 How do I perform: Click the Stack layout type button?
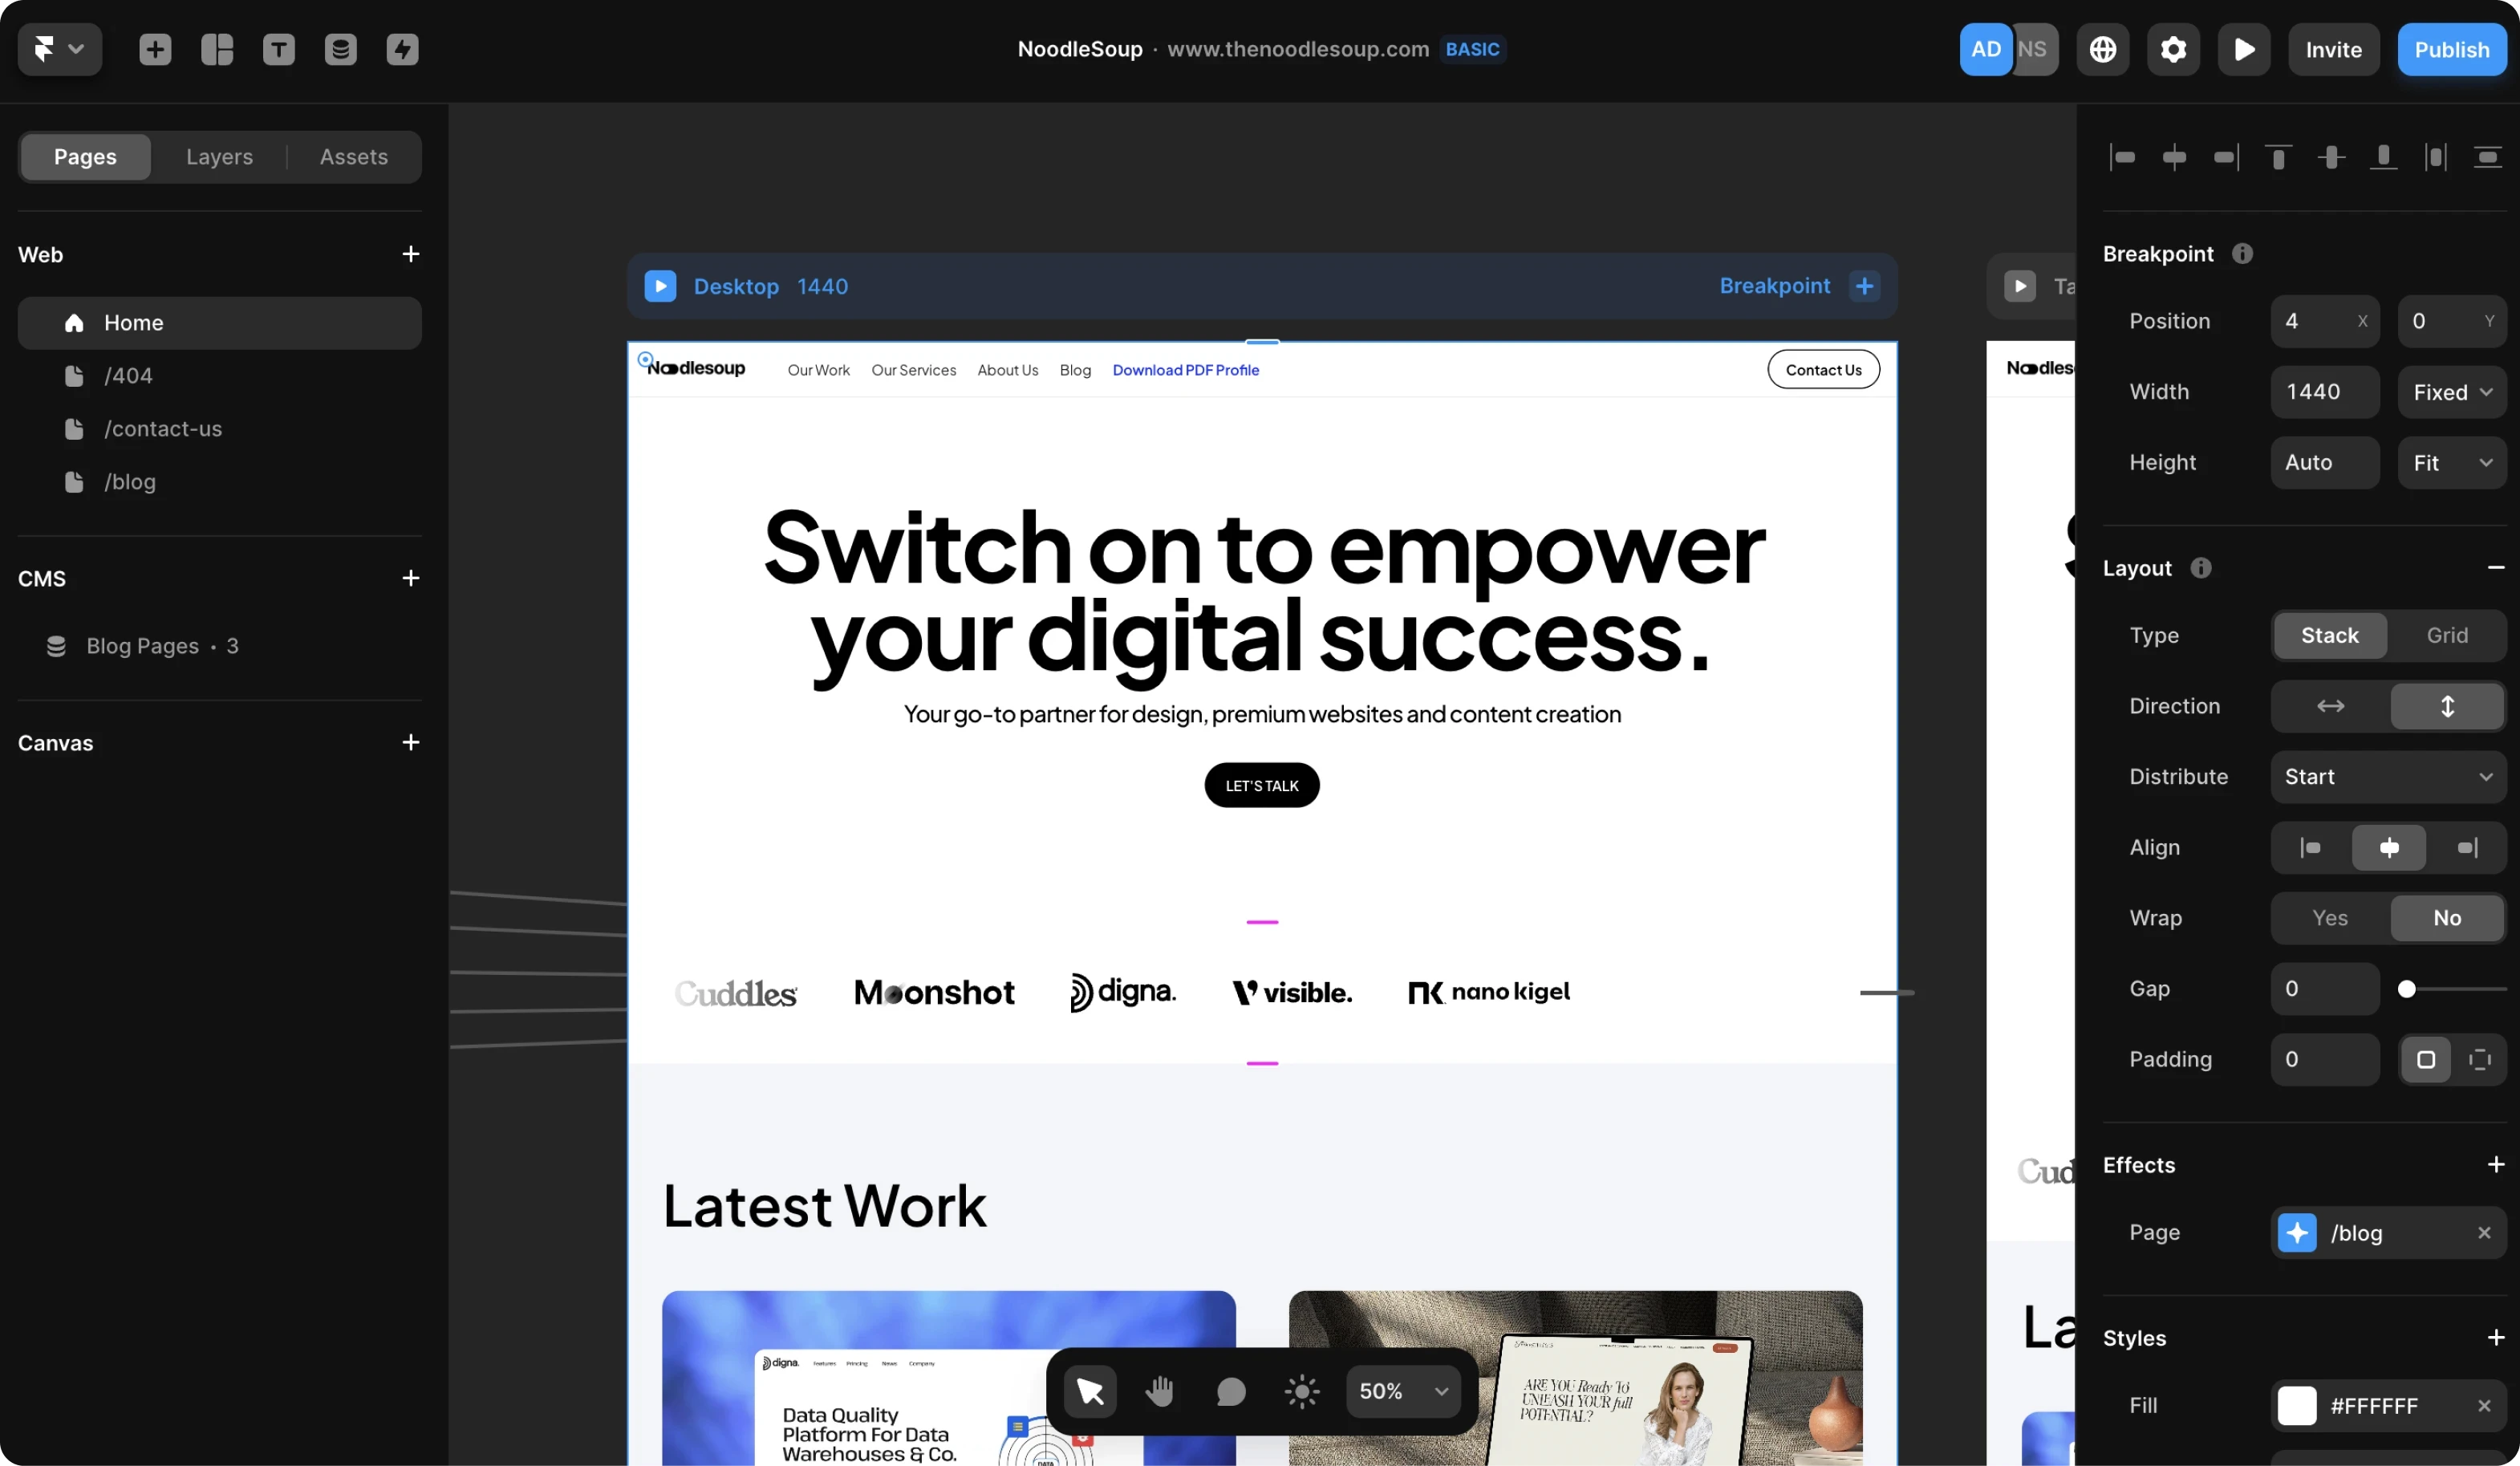tap(2328, 634)
